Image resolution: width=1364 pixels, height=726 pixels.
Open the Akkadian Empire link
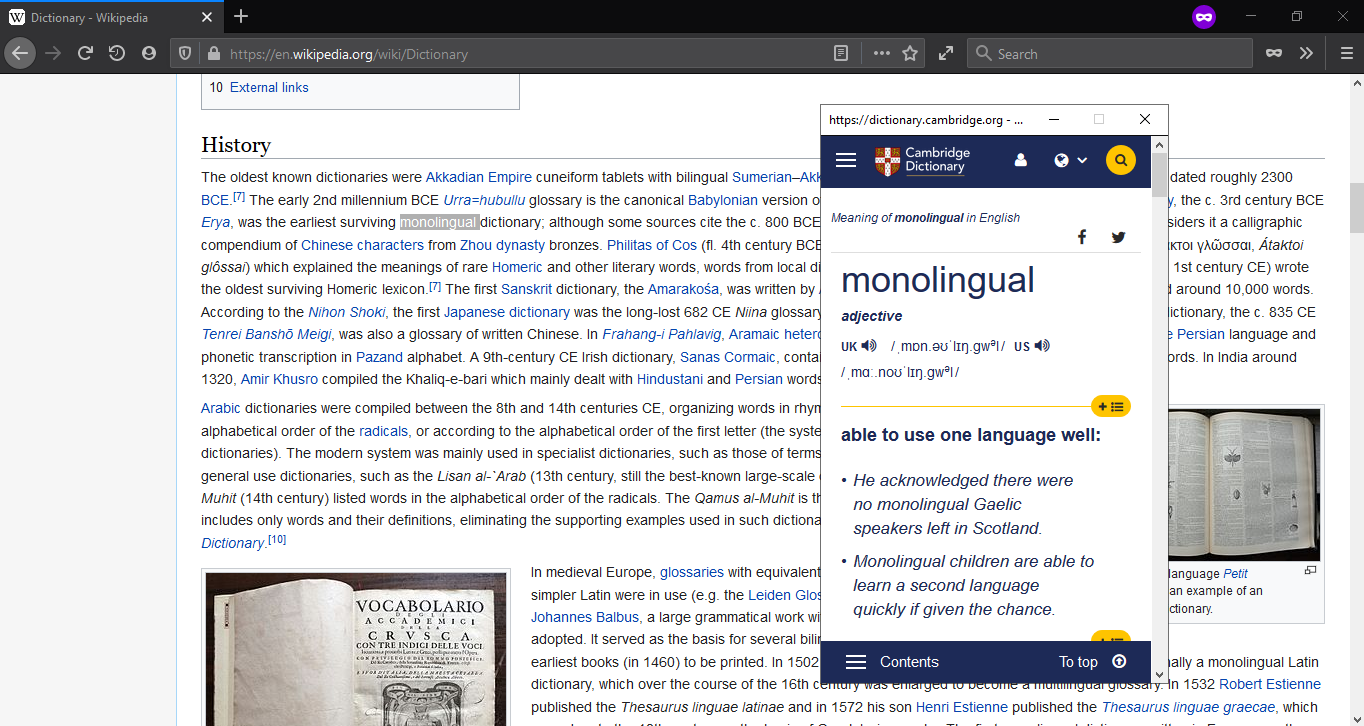click(x=479, y=177)
